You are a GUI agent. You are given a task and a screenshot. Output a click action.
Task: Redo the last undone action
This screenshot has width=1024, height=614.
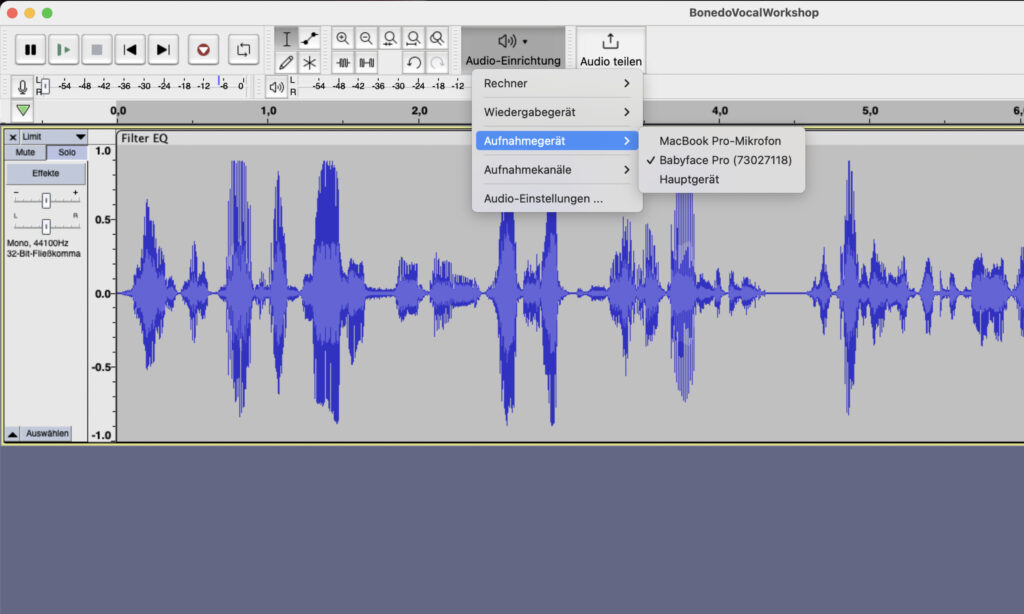437,63
